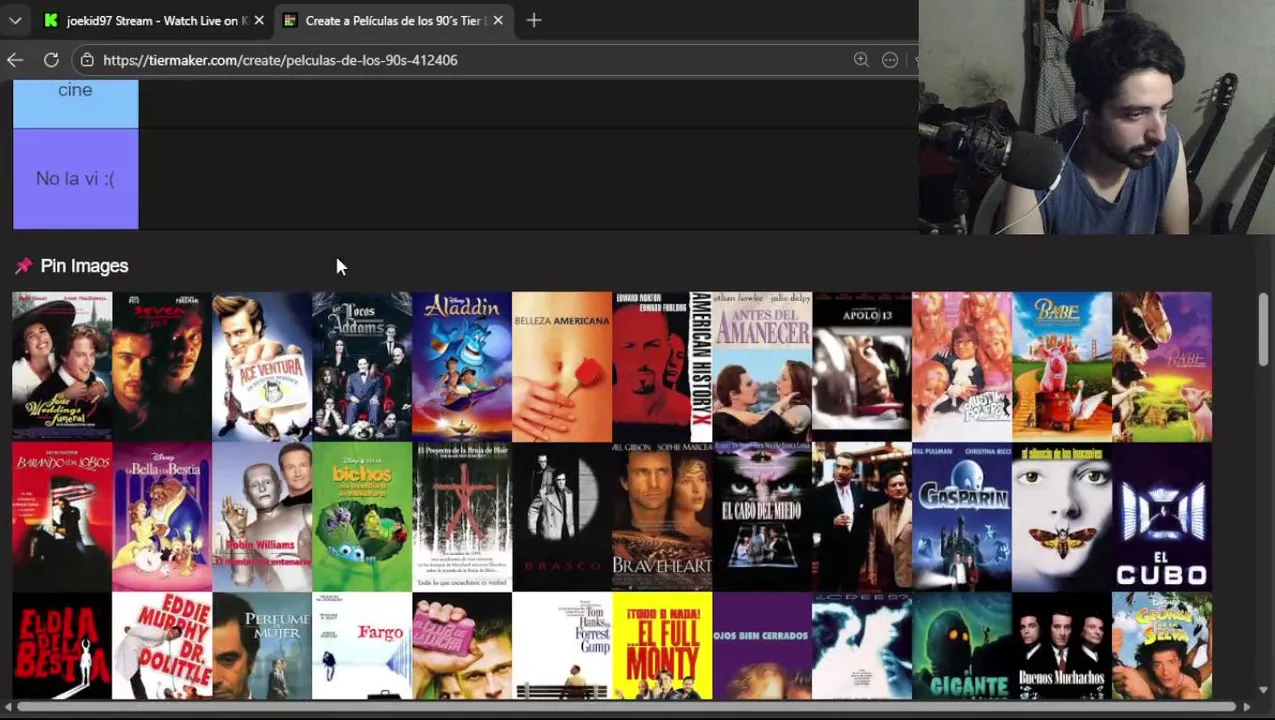Click the down arrow of vertical scrollbar
Screen dimensions: 1275x720
pos(1264,690)
